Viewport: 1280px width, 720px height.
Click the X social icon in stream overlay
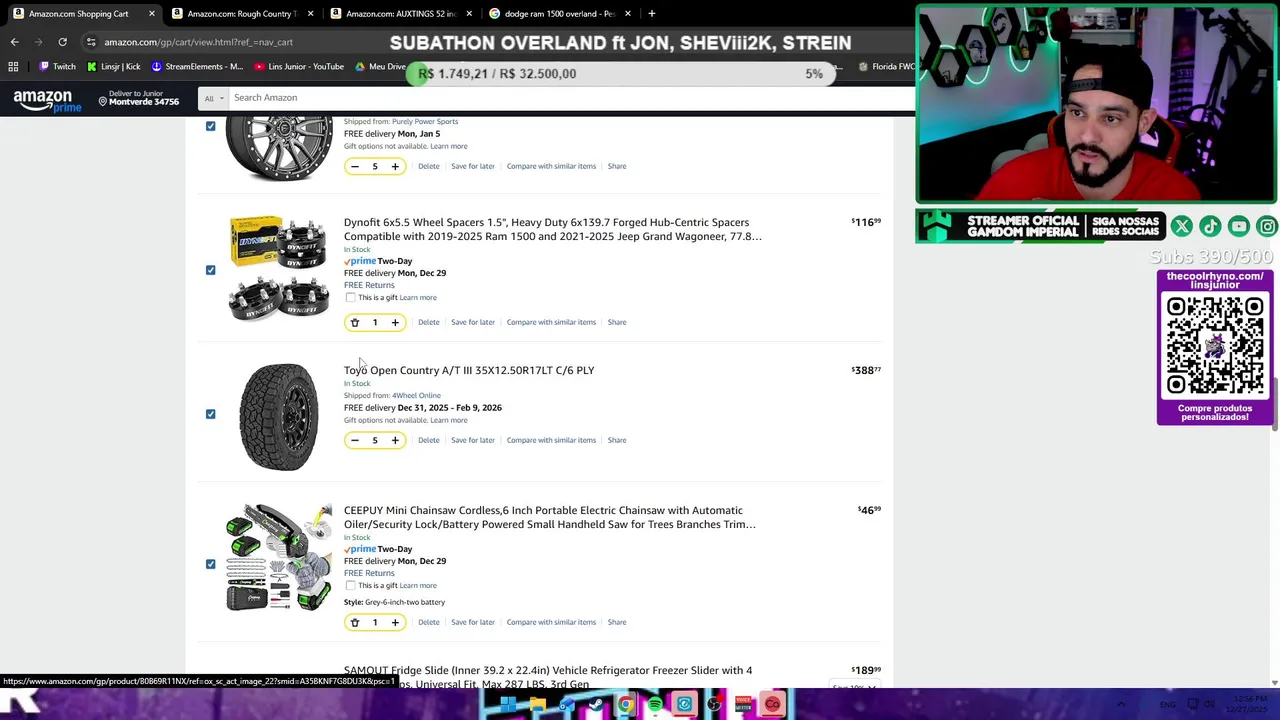click(x=1181, y=227)
